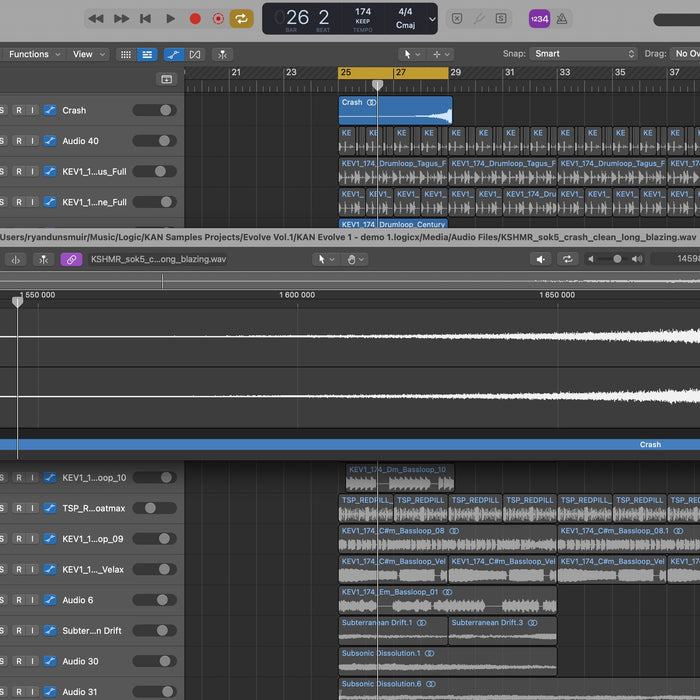This screenshot has width=700, height=700.
Task: Select the KEV1_1...us_Full track name
Action: pos(94,172)
